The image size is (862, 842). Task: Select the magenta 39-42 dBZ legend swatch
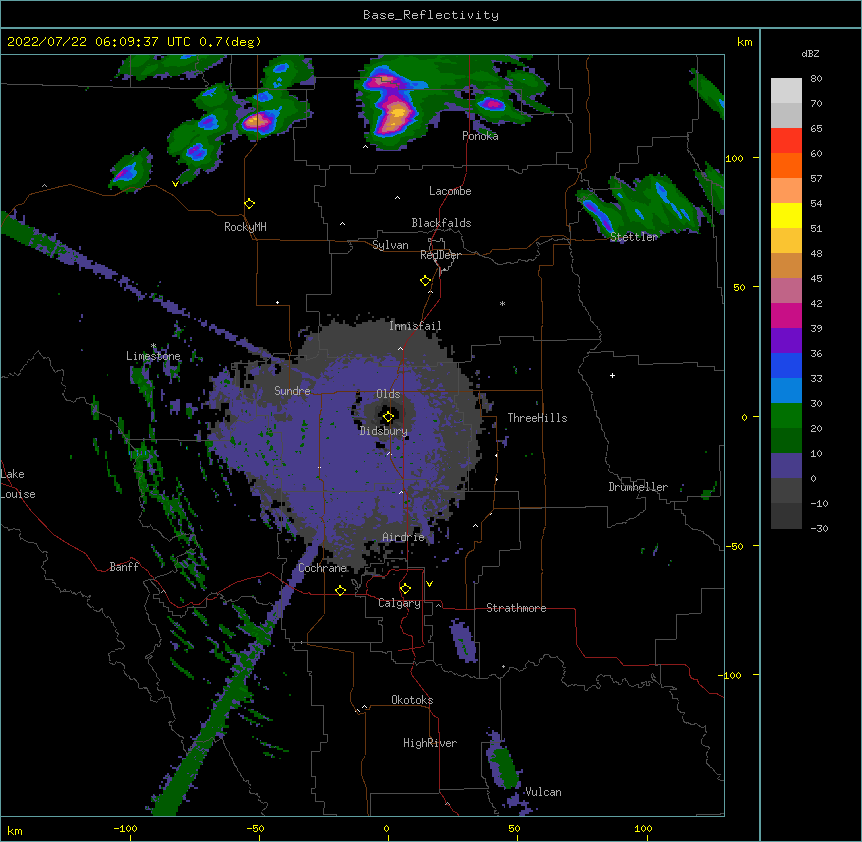(x=786, y=315)
